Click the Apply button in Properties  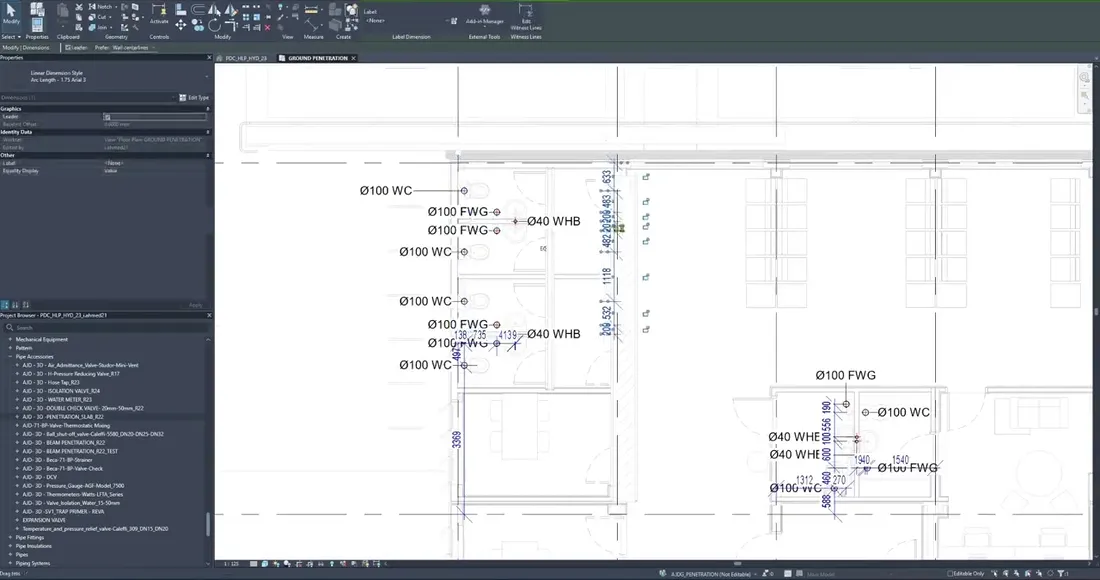tap(196, 305)
